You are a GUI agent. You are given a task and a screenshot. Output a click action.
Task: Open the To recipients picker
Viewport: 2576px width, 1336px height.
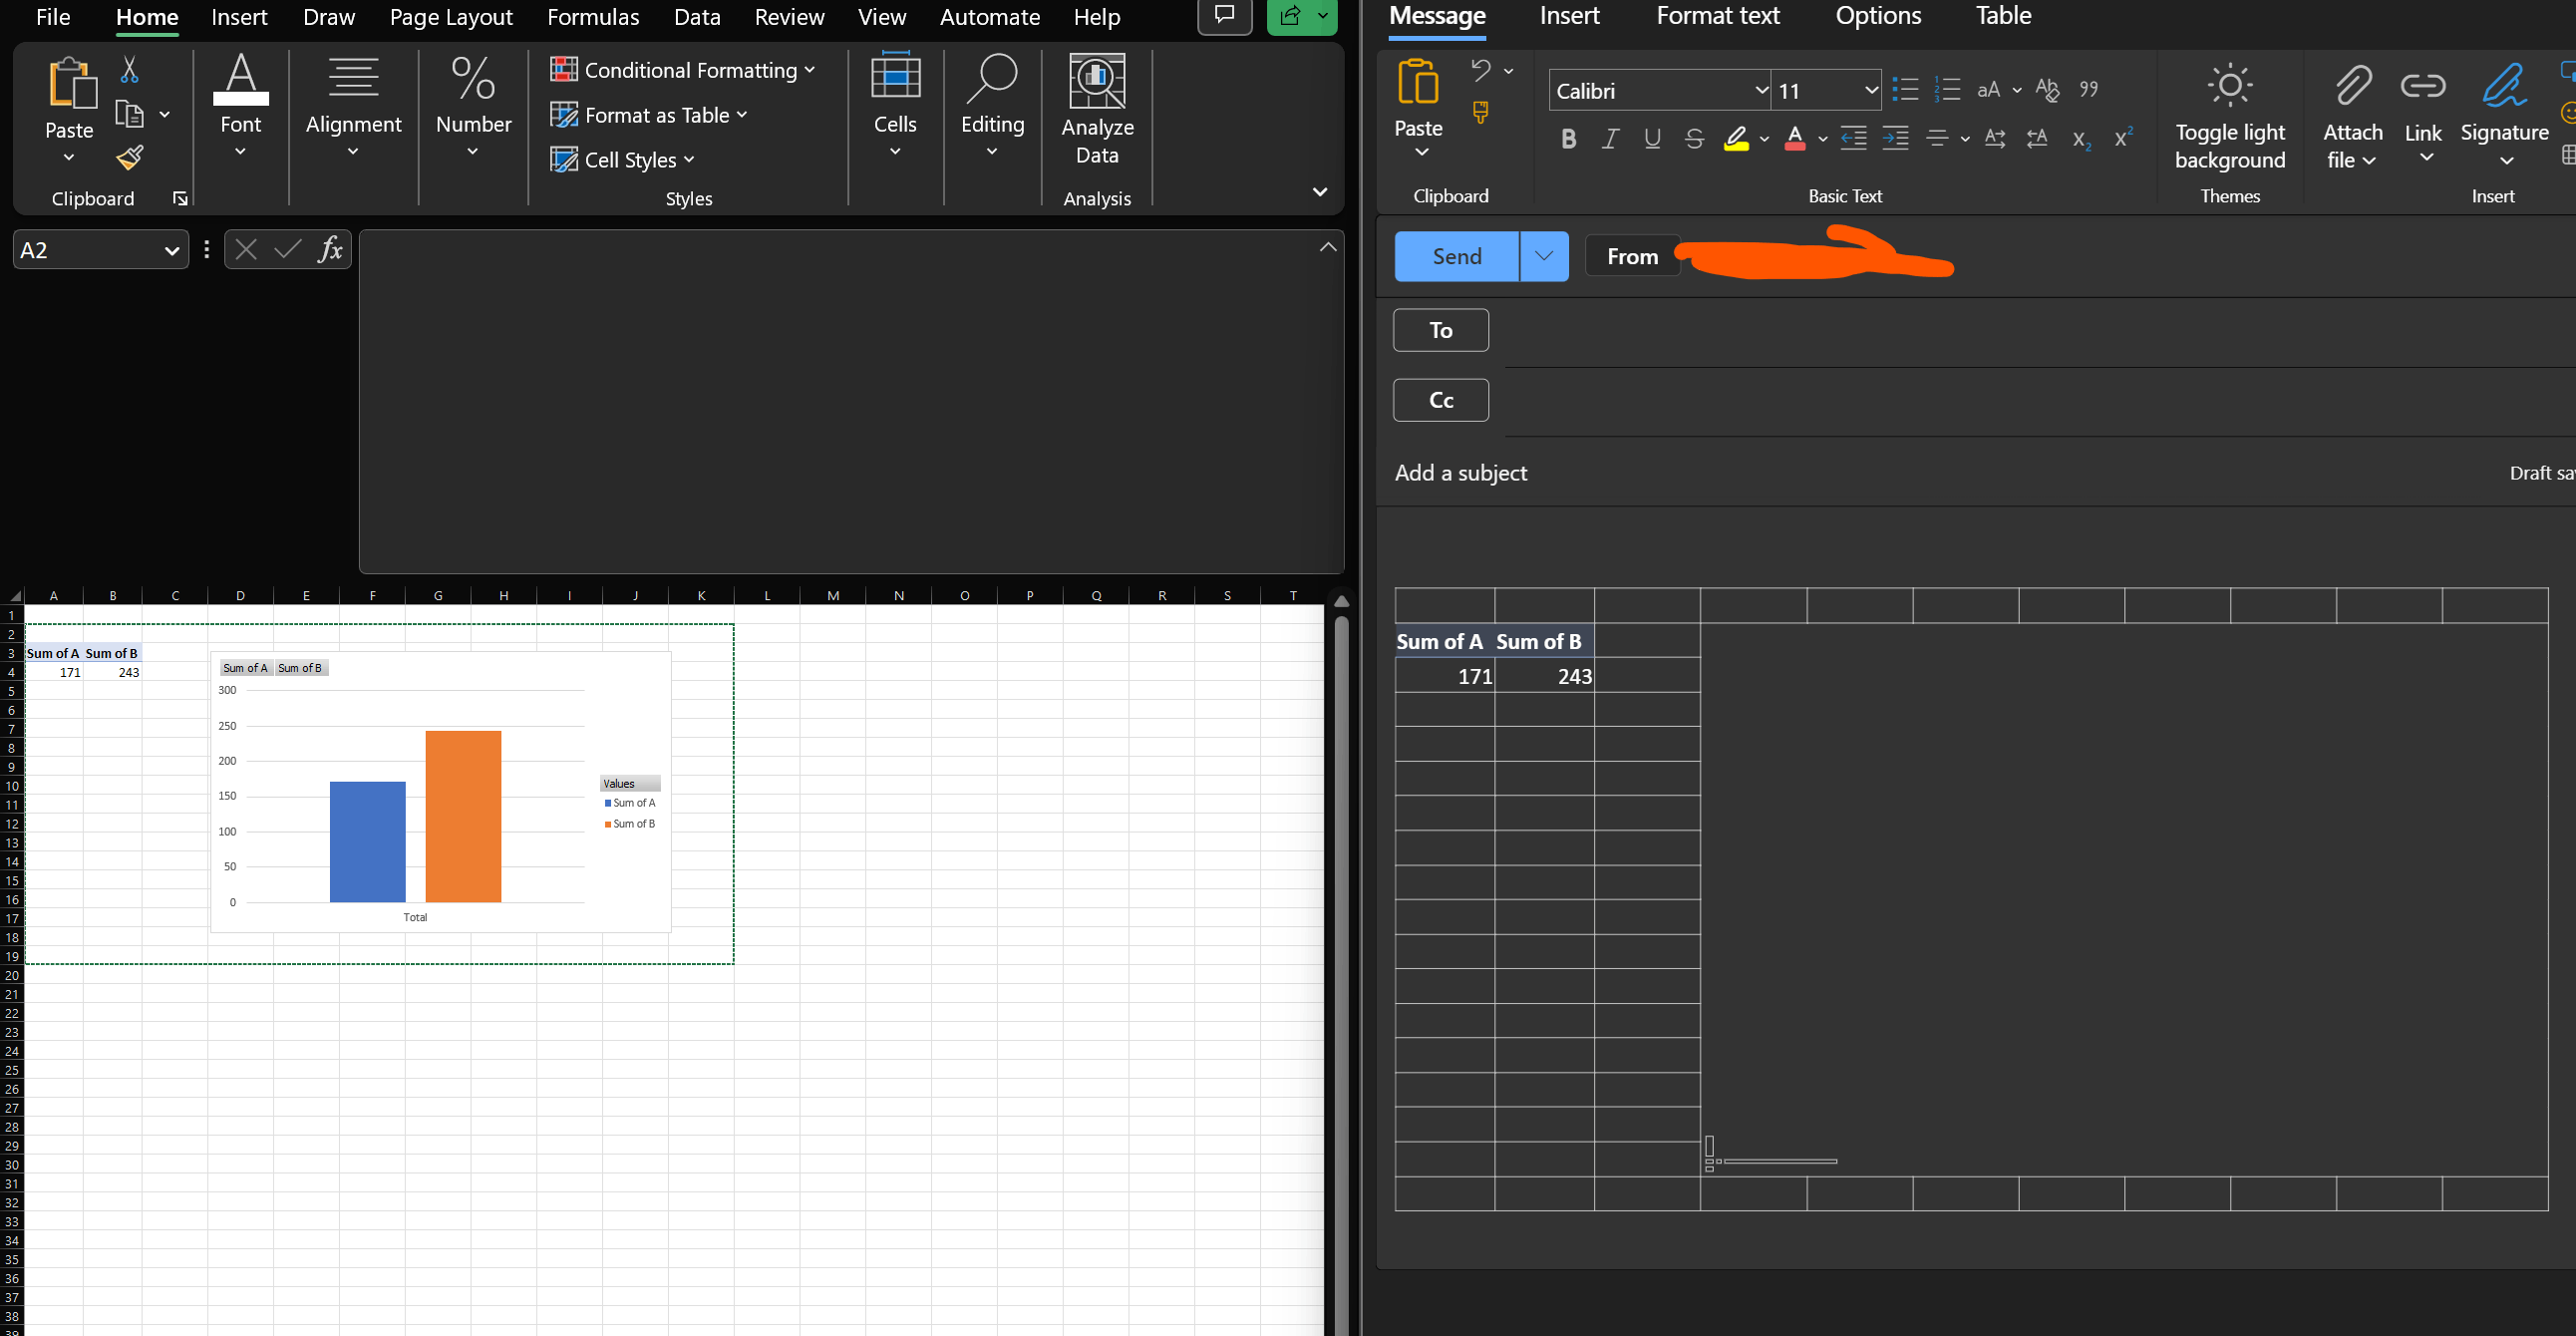click(x=1440, y=329)
